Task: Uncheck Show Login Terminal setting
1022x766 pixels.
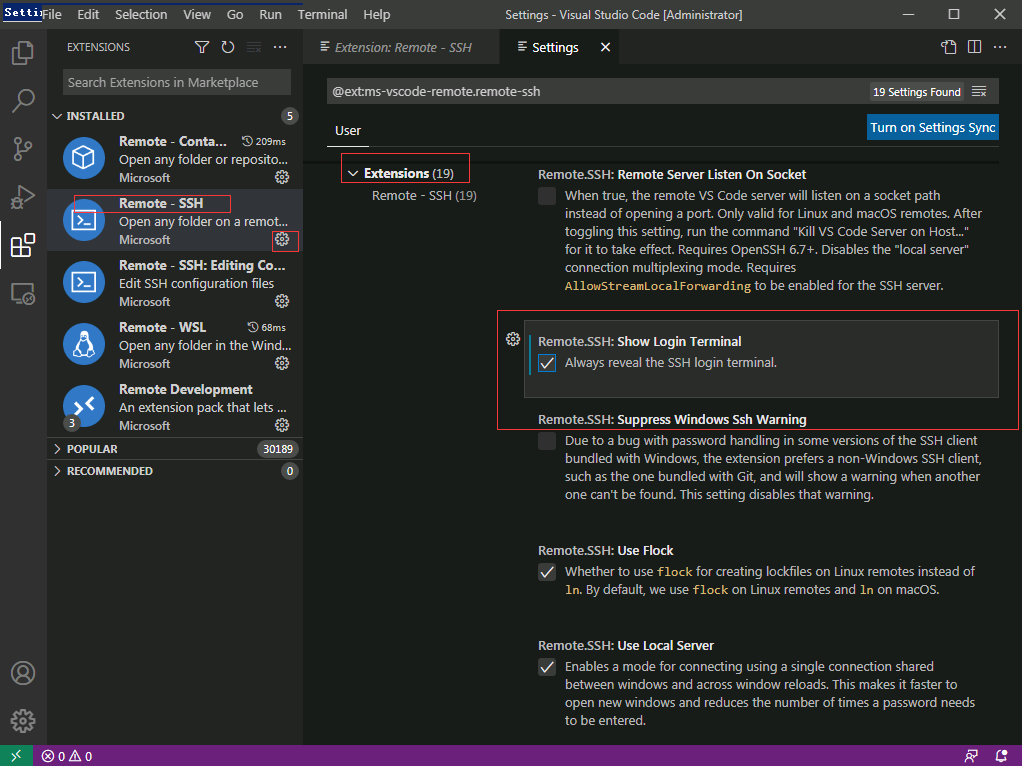Action: click(x=547, y=363)
